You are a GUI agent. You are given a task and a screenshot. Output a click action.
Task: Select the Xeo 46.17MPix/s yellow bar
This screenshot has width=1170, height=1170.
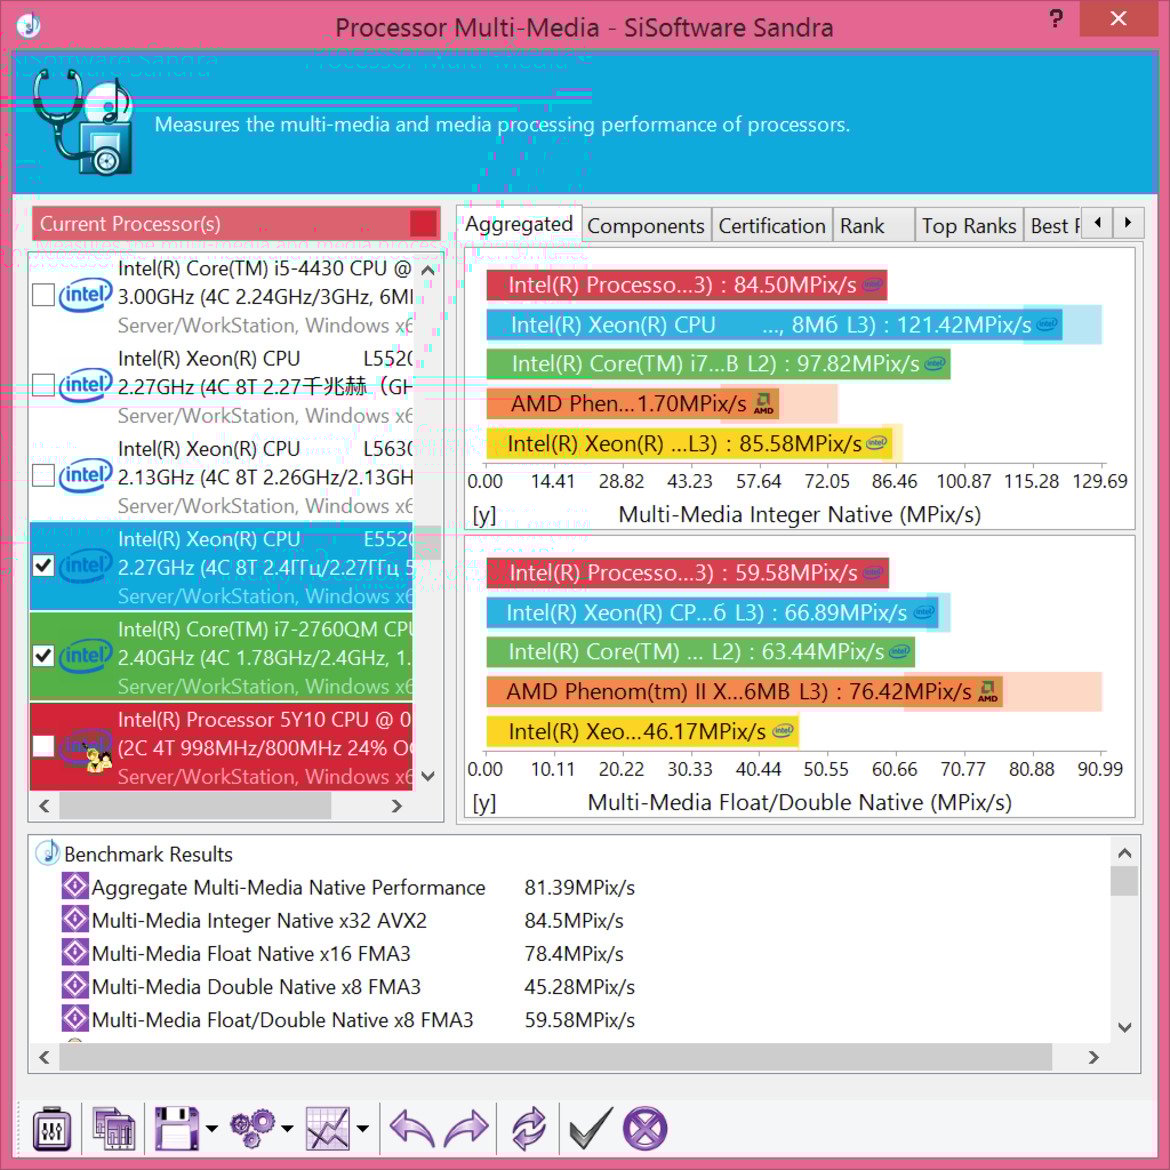point(642,731)
